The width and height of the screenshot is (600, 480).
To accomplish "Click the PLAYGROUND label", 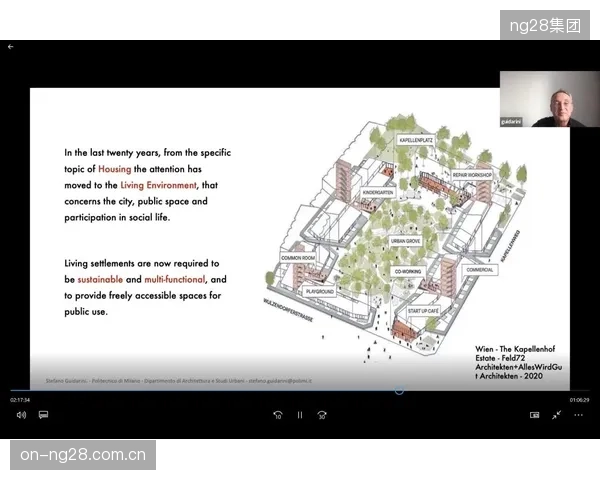I will click(x=320, y=292).
